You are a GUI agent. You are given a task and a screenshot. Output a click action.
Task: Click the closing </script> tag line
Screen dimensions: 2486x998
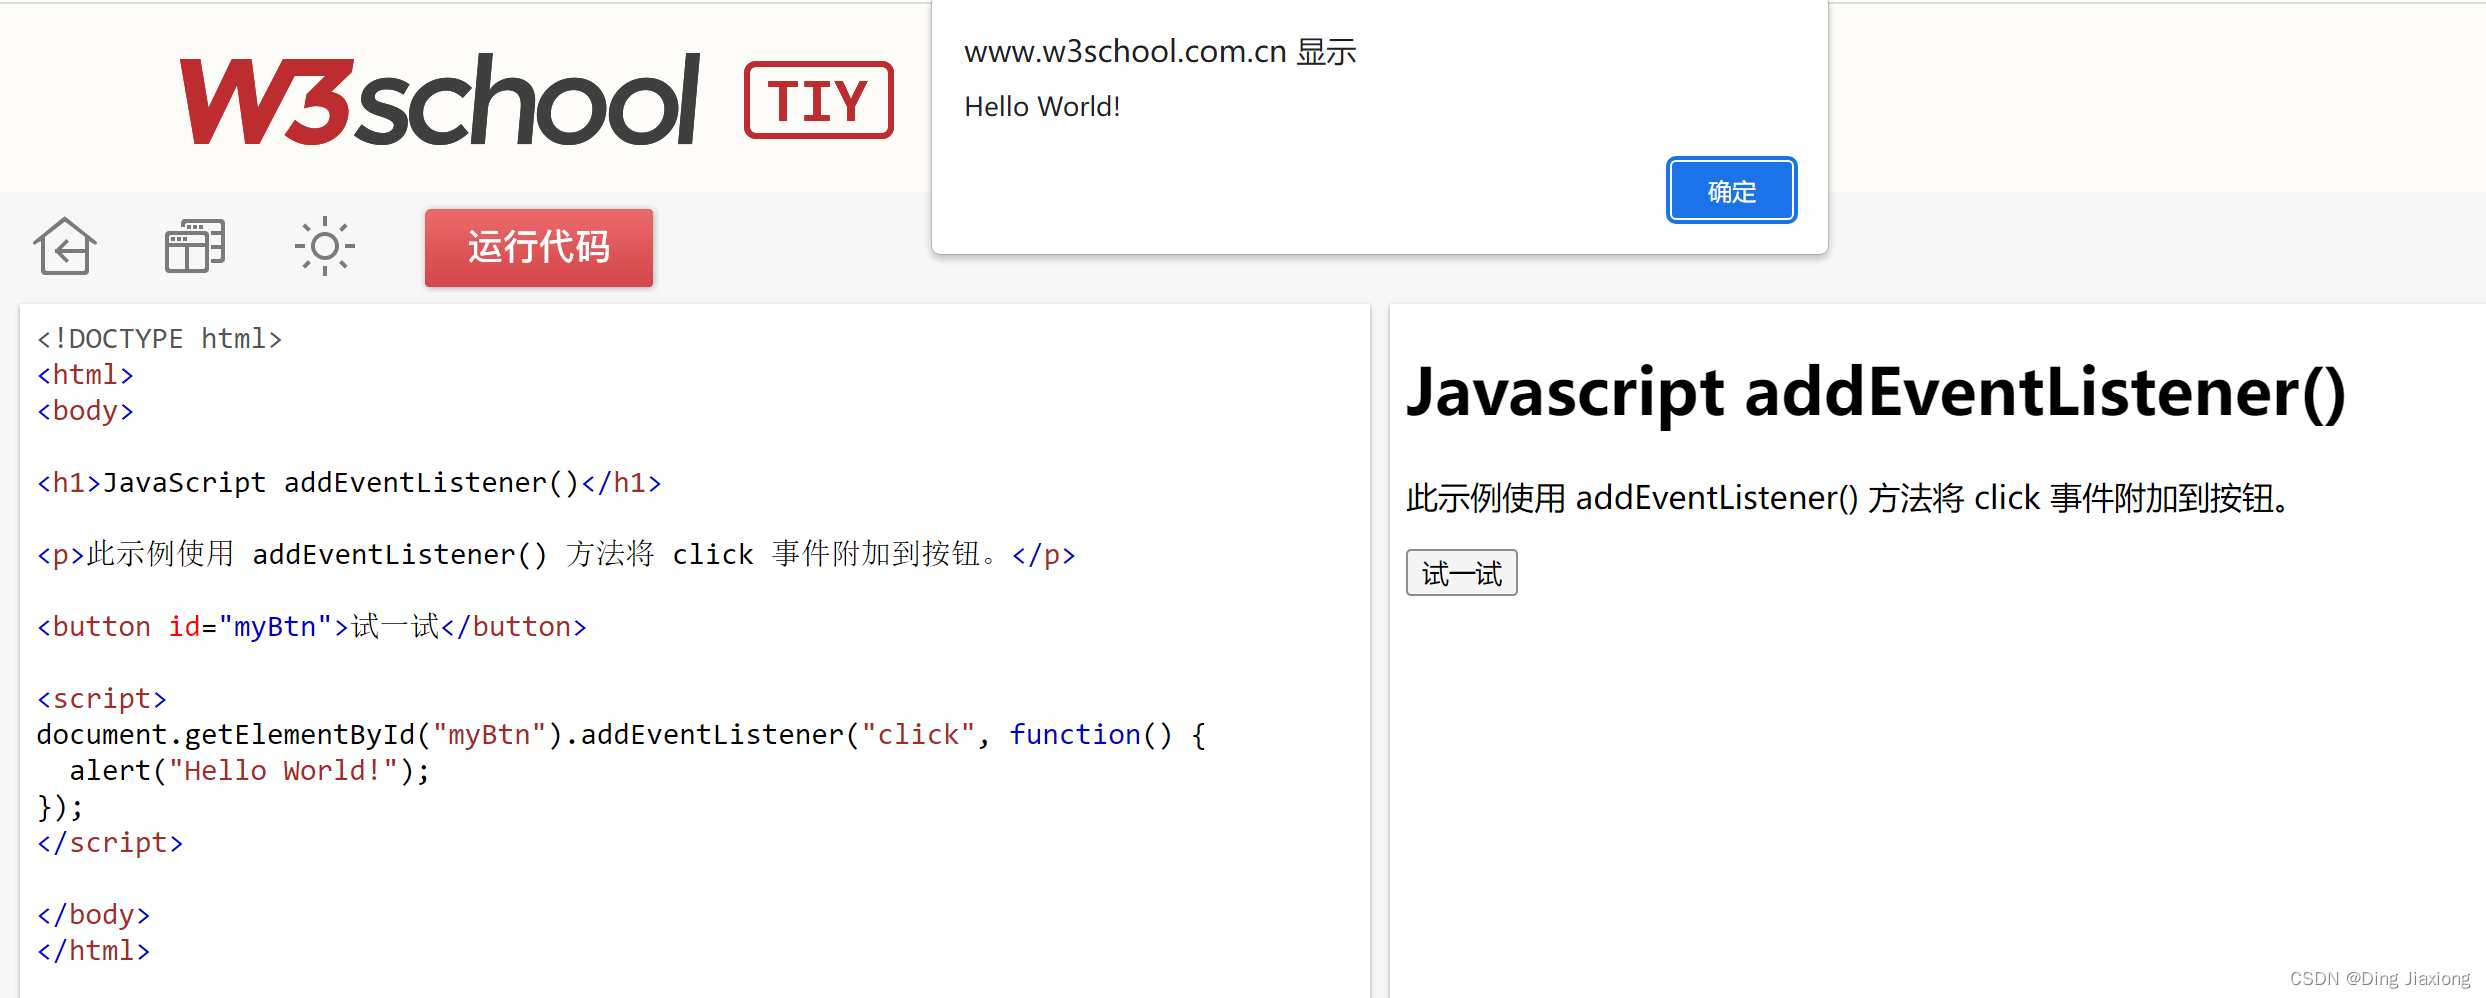click(x=110, y=843)
